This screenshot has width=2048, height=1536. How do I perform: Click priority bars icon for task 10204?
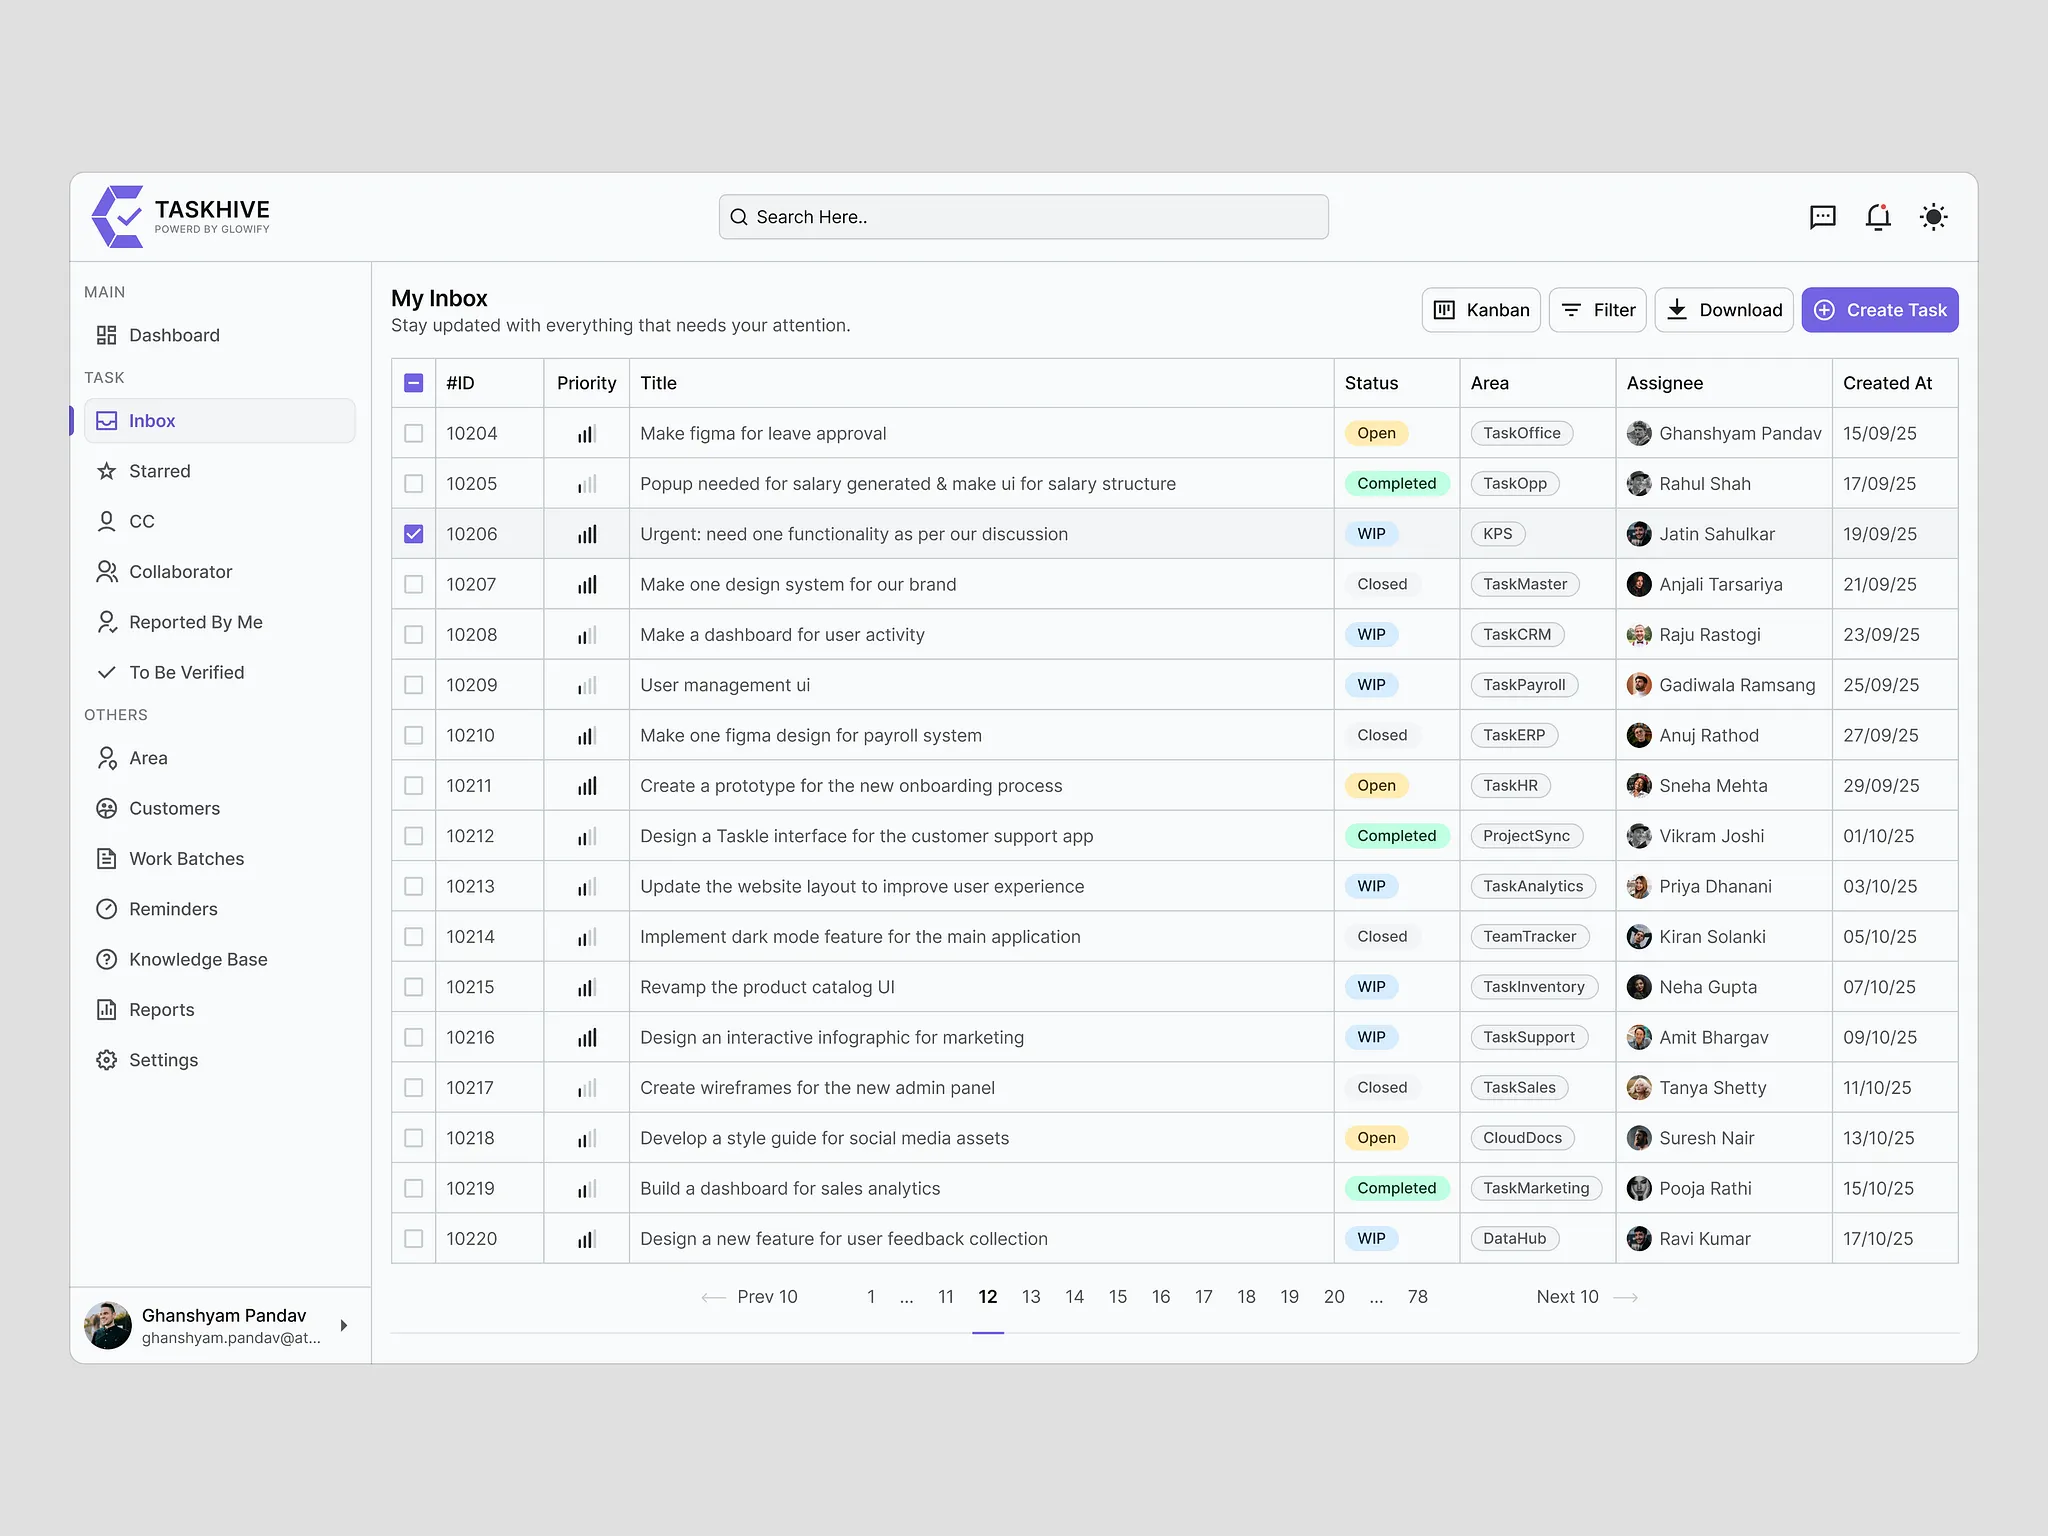coord(587,434)
